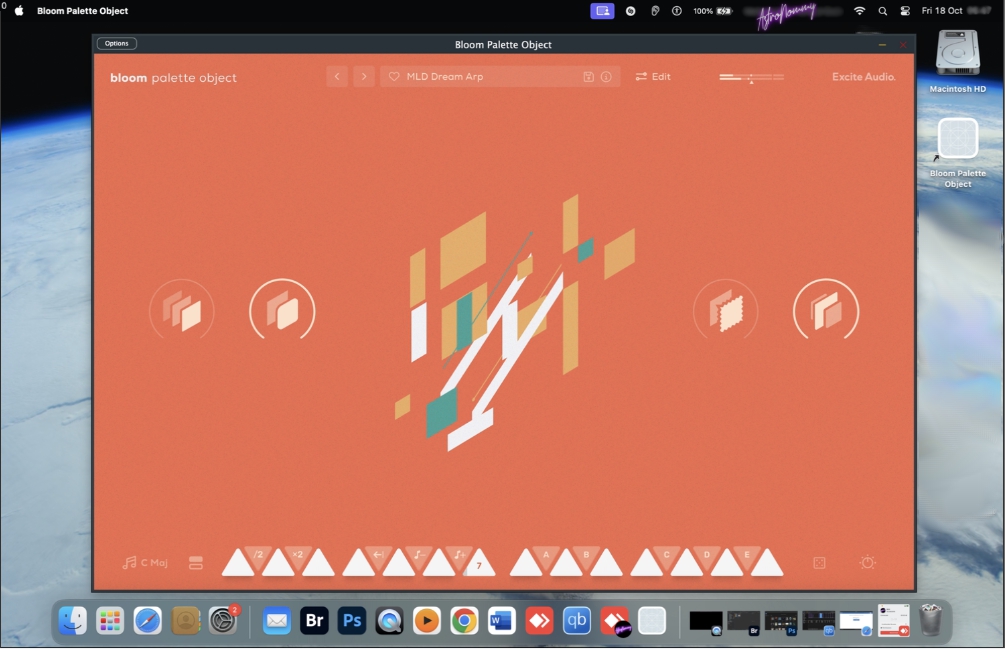Select Bloom Palette Object desktop shortcut
Viewport: 1005px width, 649px height.
[958, 152]
